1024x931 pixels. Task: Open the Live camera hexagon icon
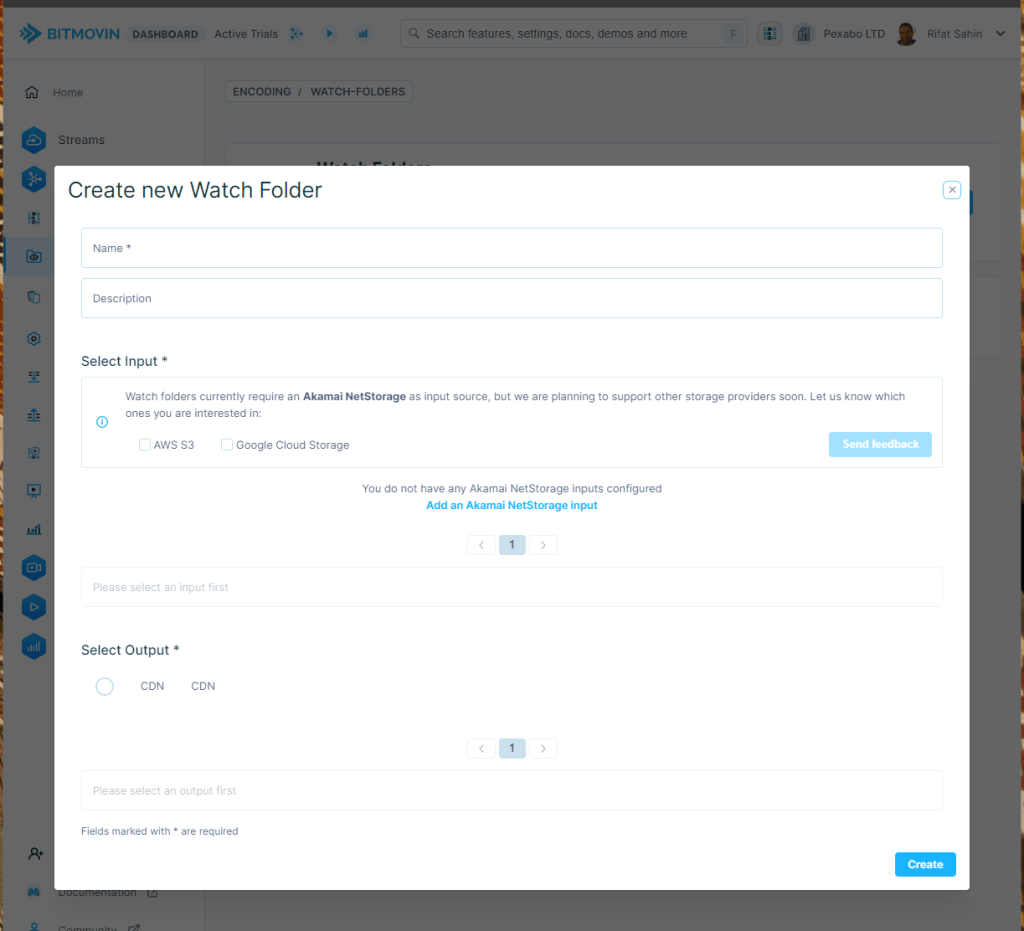click(34, 567)
